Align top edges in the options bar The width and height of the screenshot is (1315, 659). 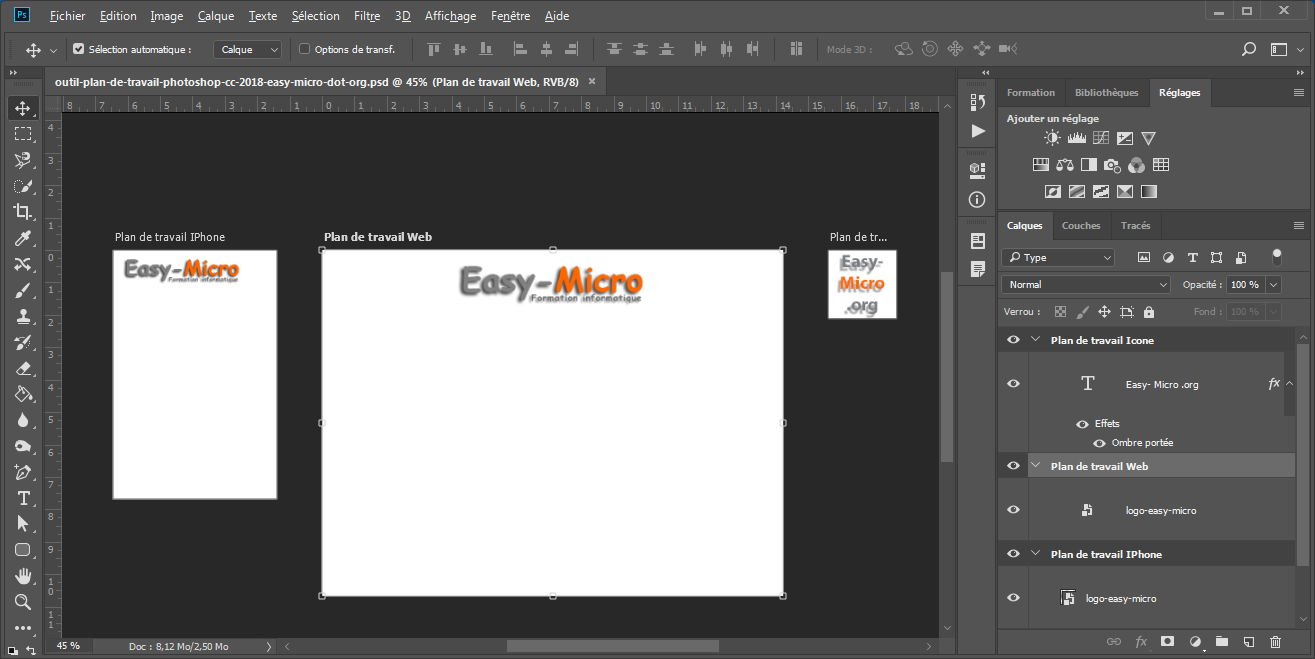(x=433, y=49)
